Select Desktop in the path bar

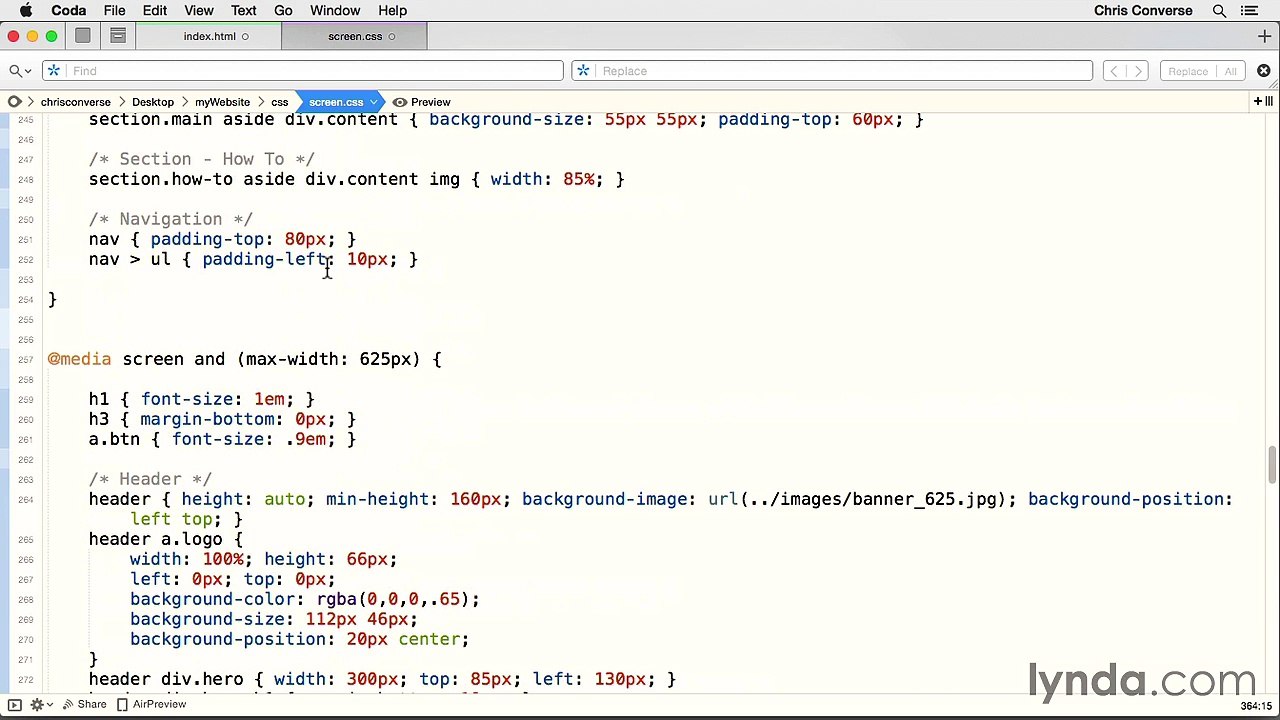coord(153,102)
